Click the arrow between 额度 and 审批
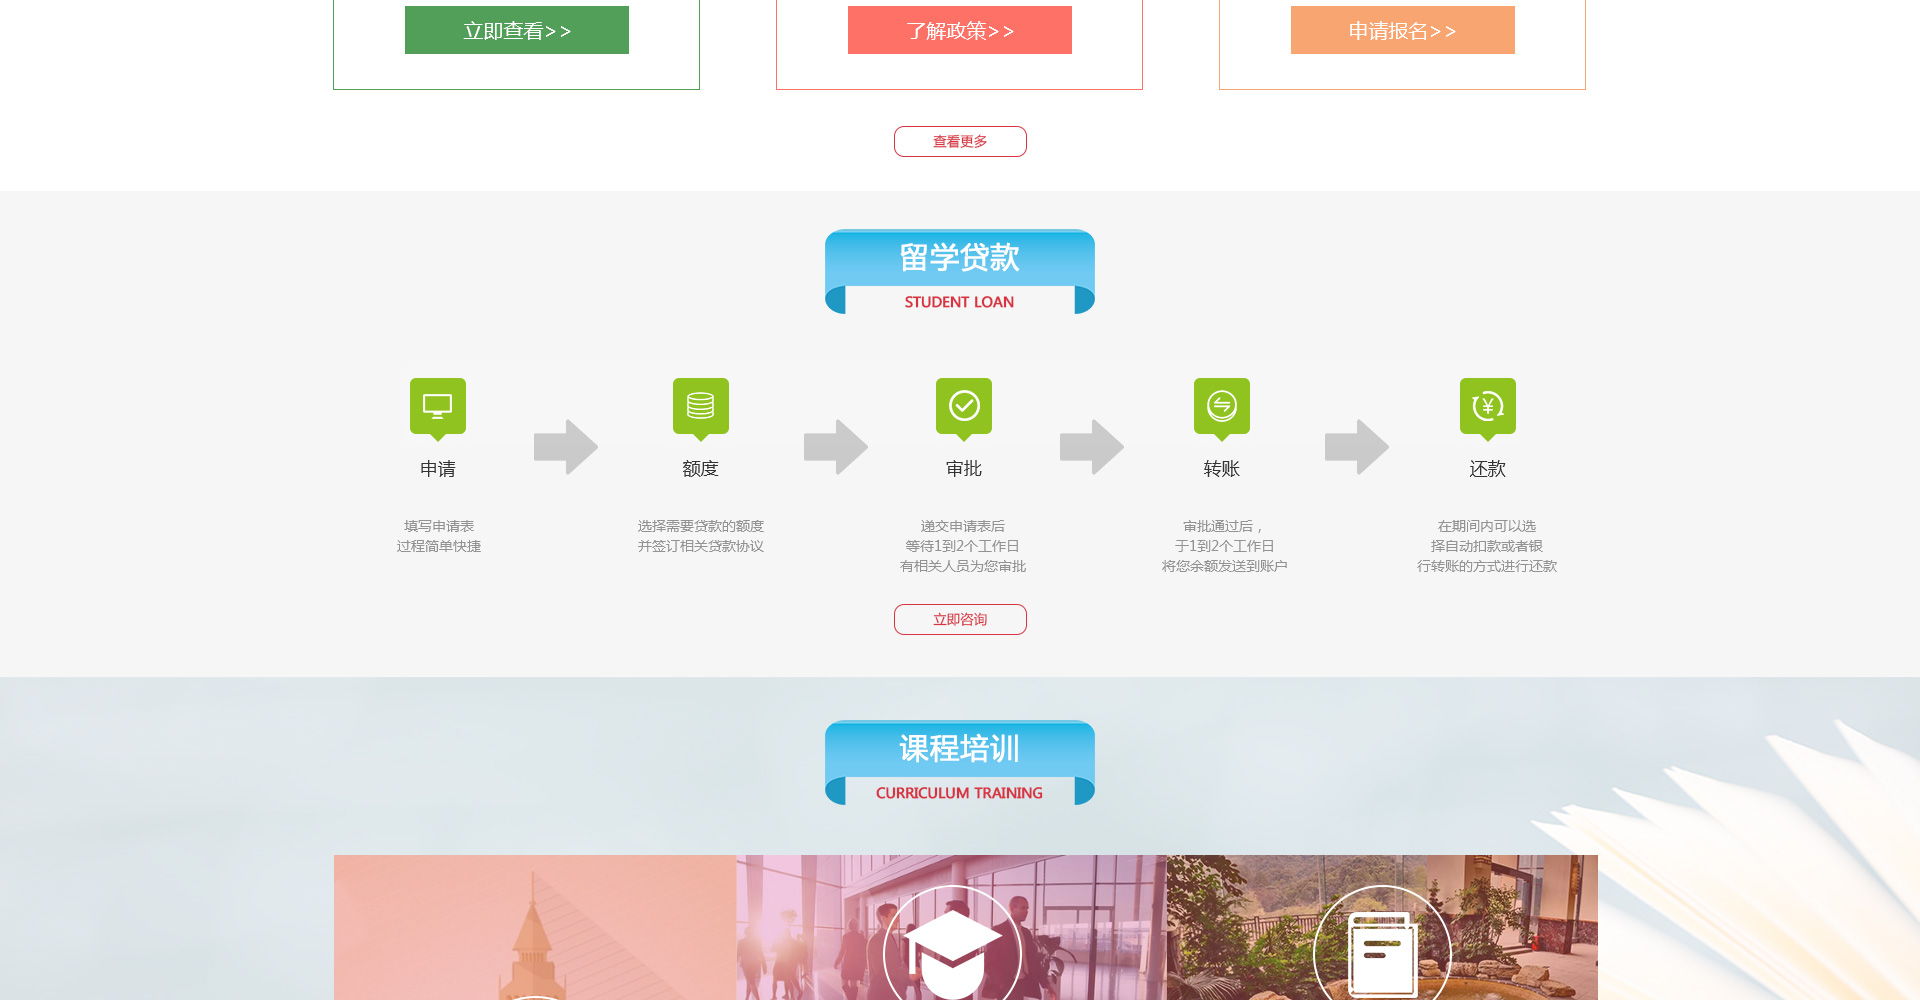This screenshot has height=1000, width=1920. (x=836, y=447)
